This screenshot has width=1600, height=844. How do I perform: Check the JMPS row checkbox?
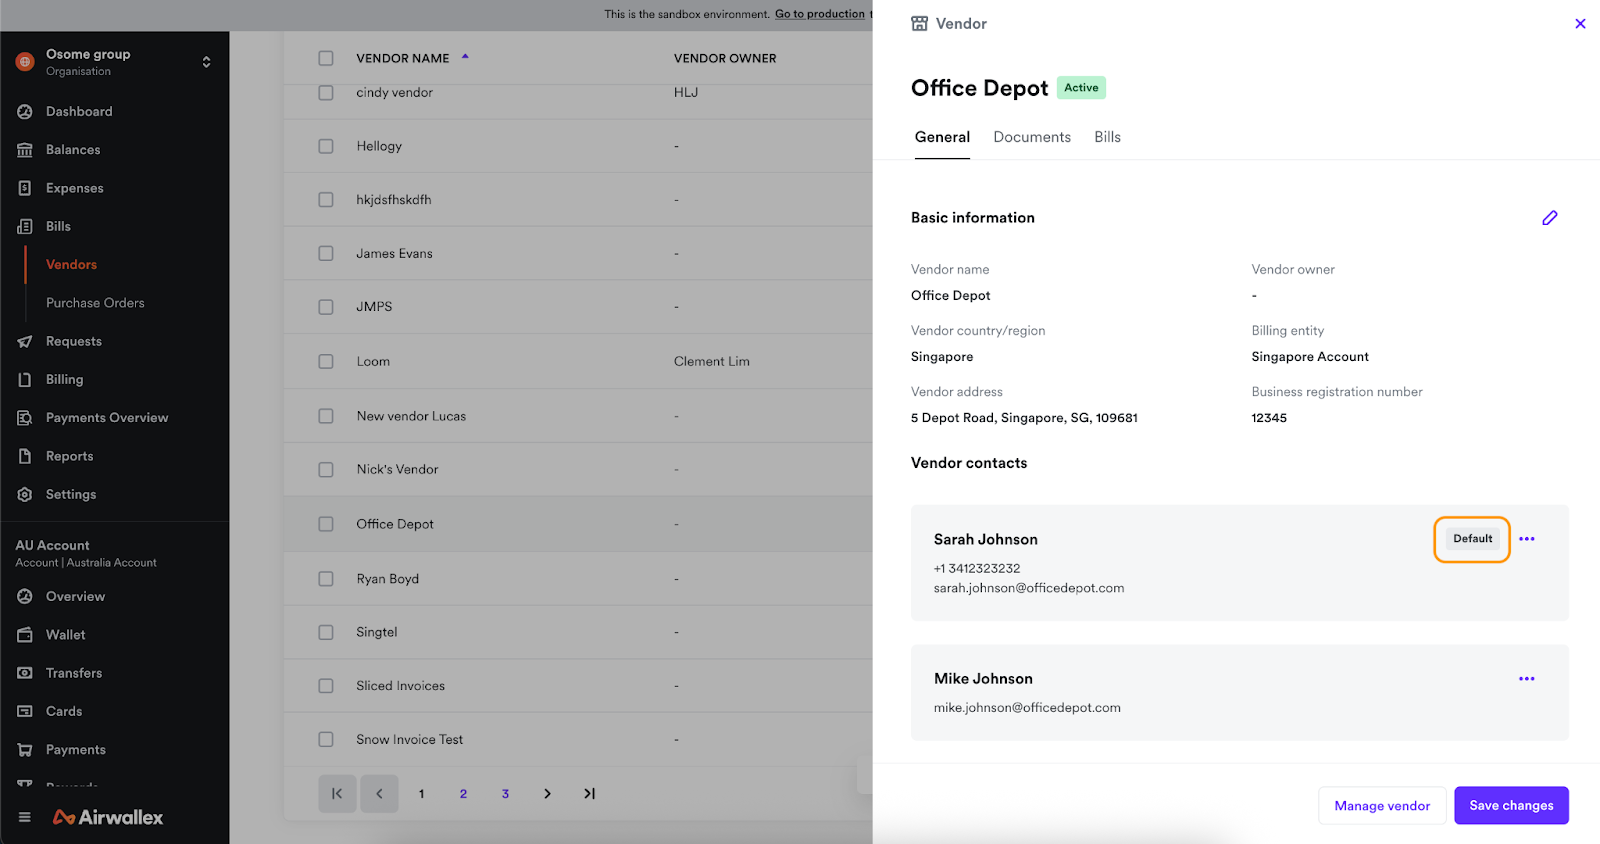[x=326, y=307]
